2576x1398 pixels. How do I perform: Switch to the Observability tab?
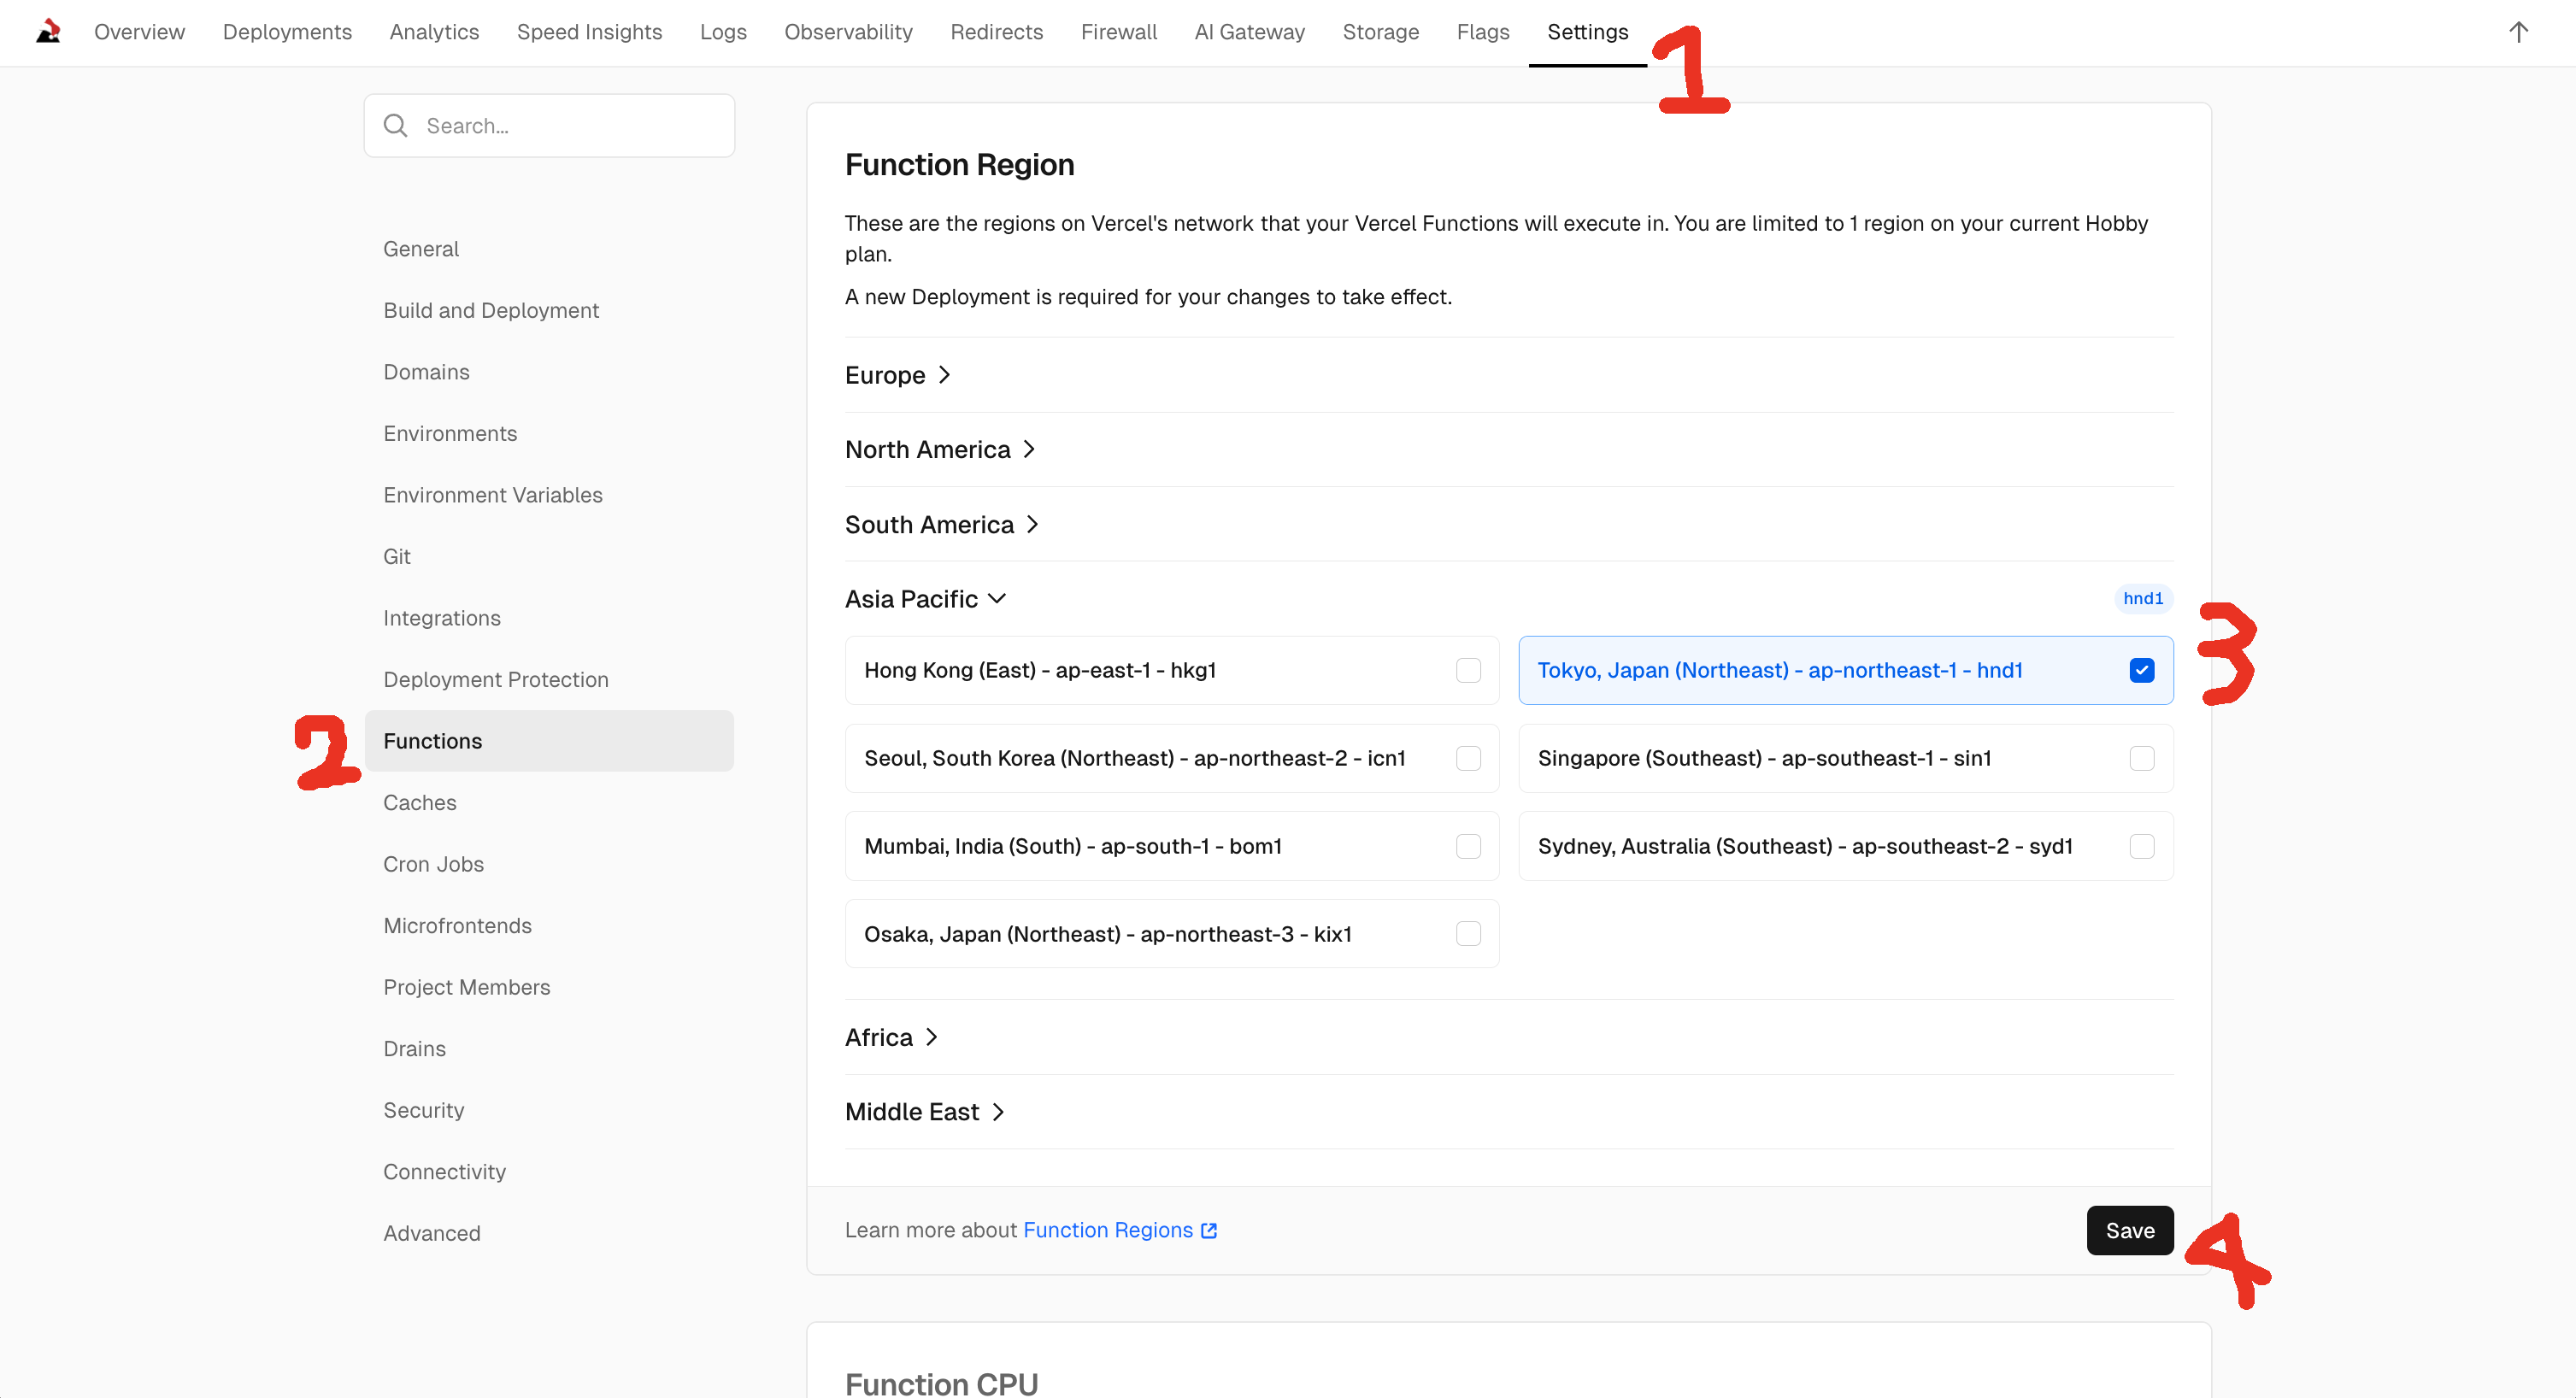pos(848,32)
